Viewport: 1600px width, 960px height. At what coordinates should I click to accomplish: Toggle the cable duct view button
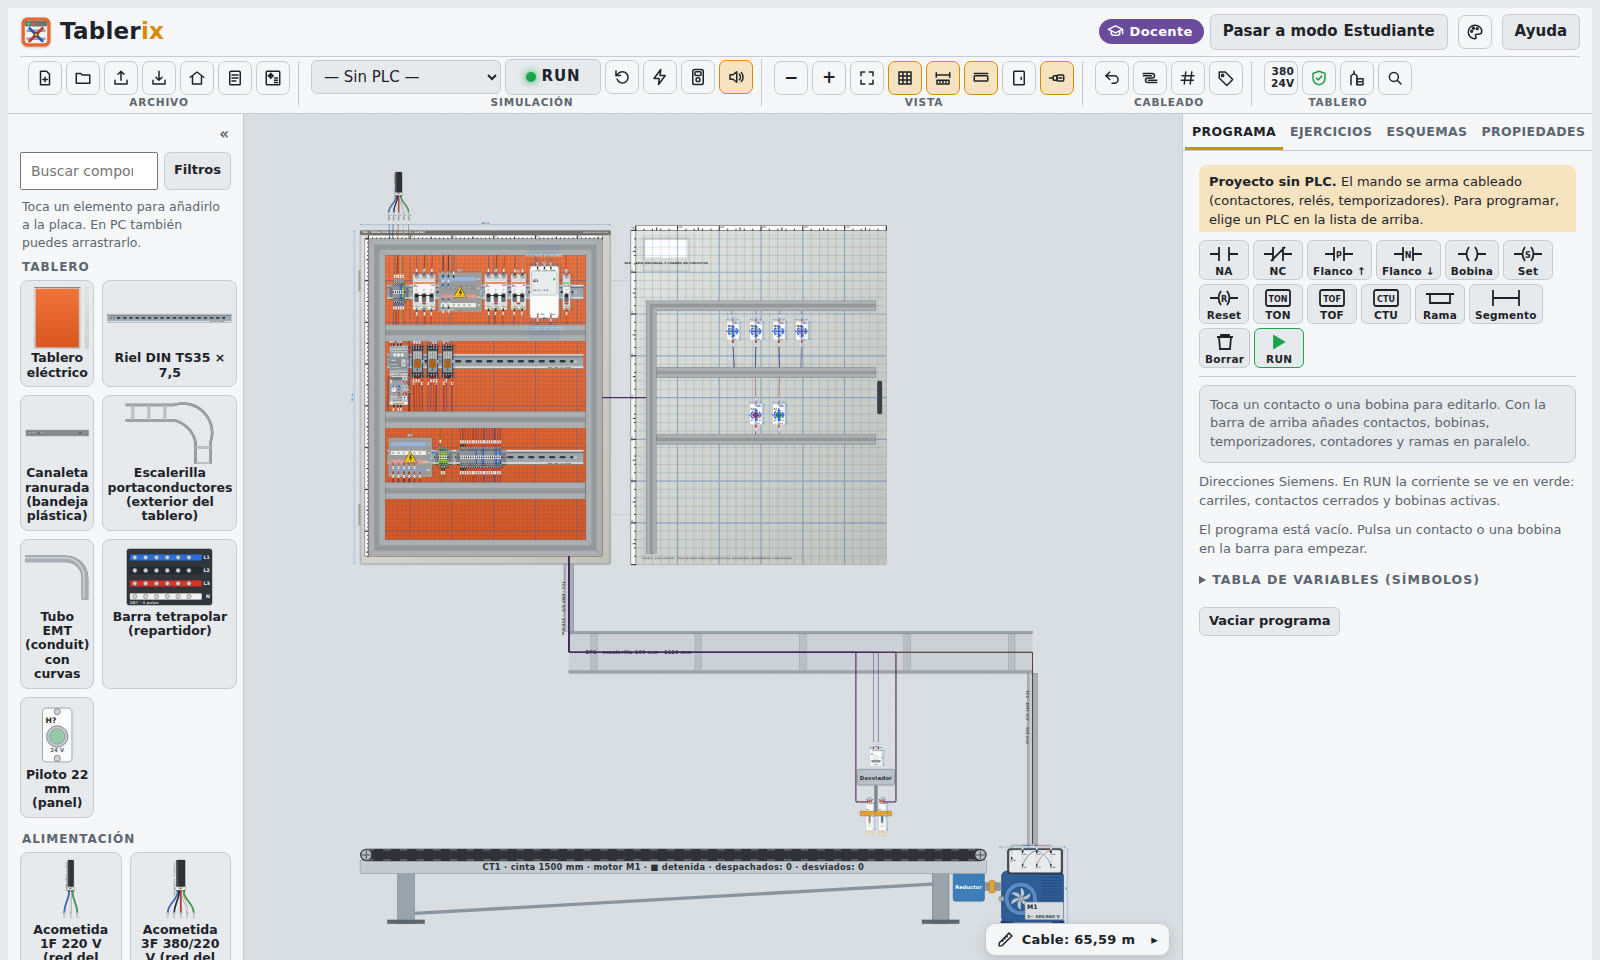tap(981, 78)
